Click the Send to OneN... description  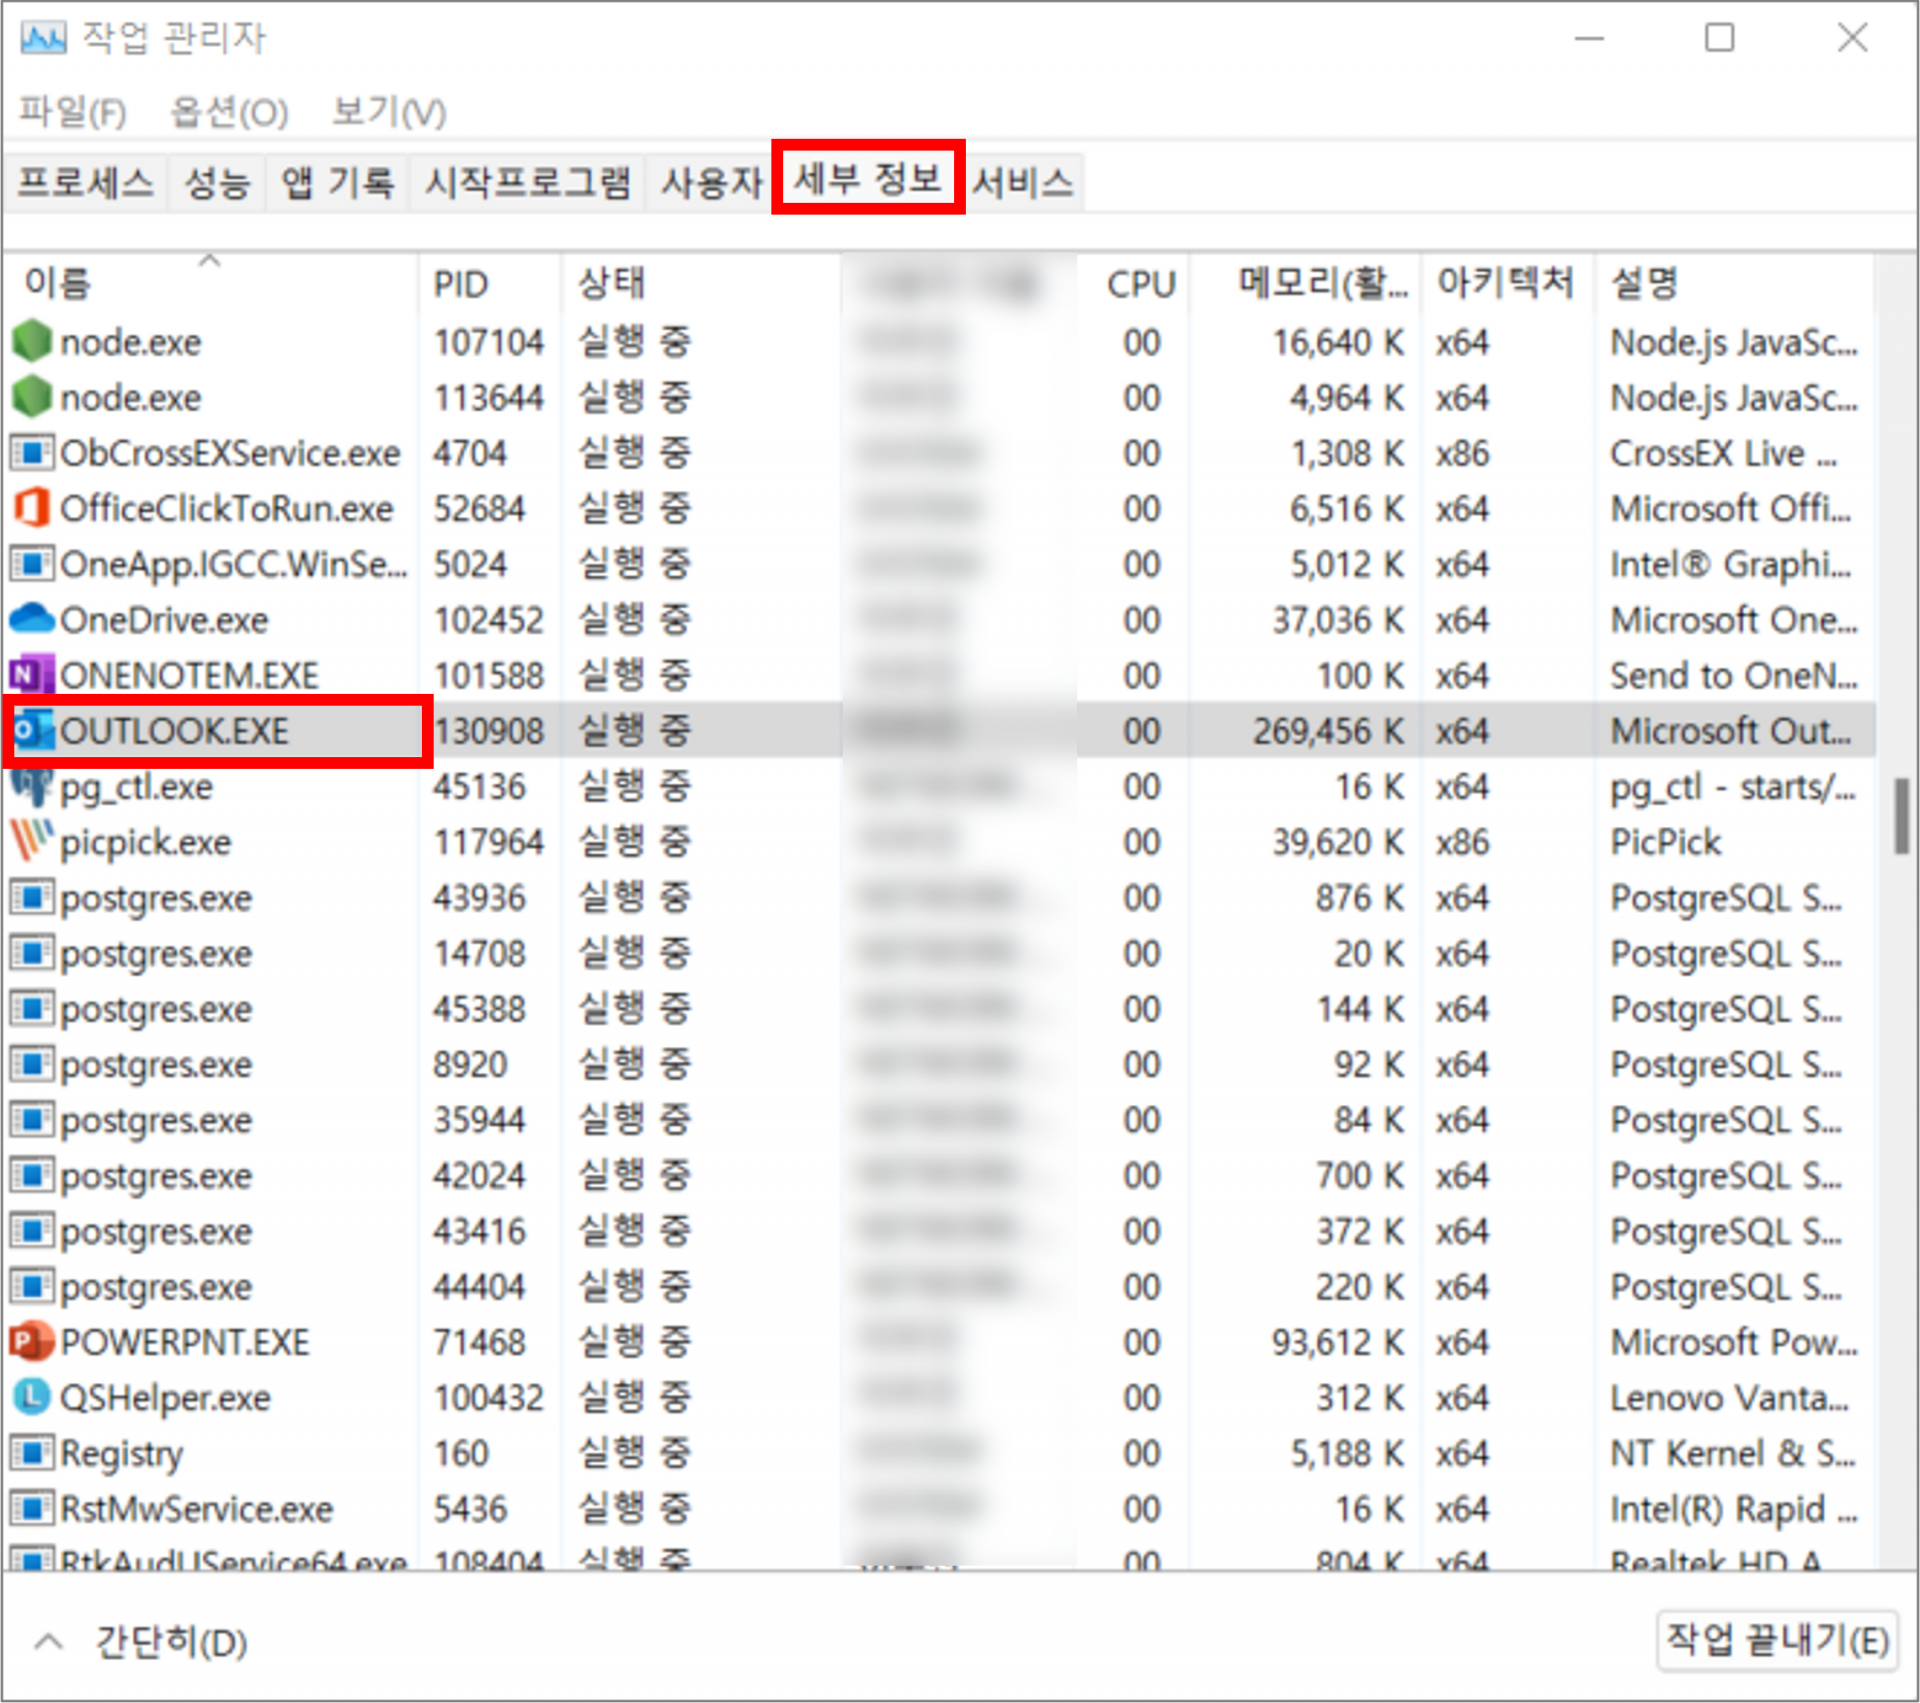point(1733,675)
